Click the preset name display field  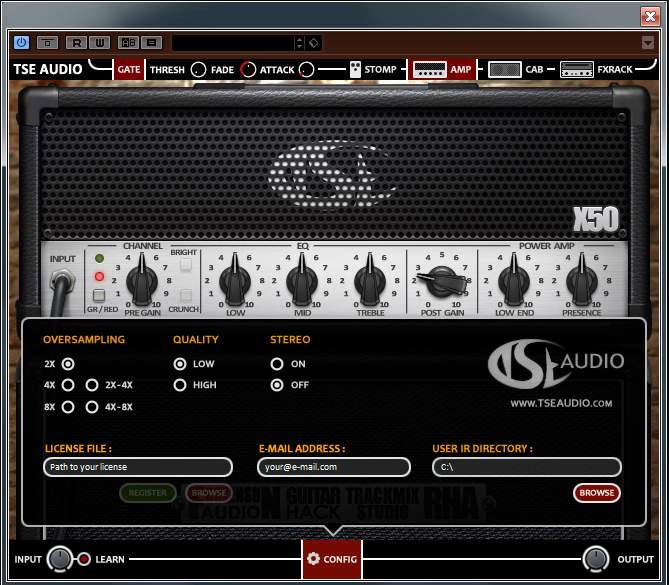(x=233, y=43)
